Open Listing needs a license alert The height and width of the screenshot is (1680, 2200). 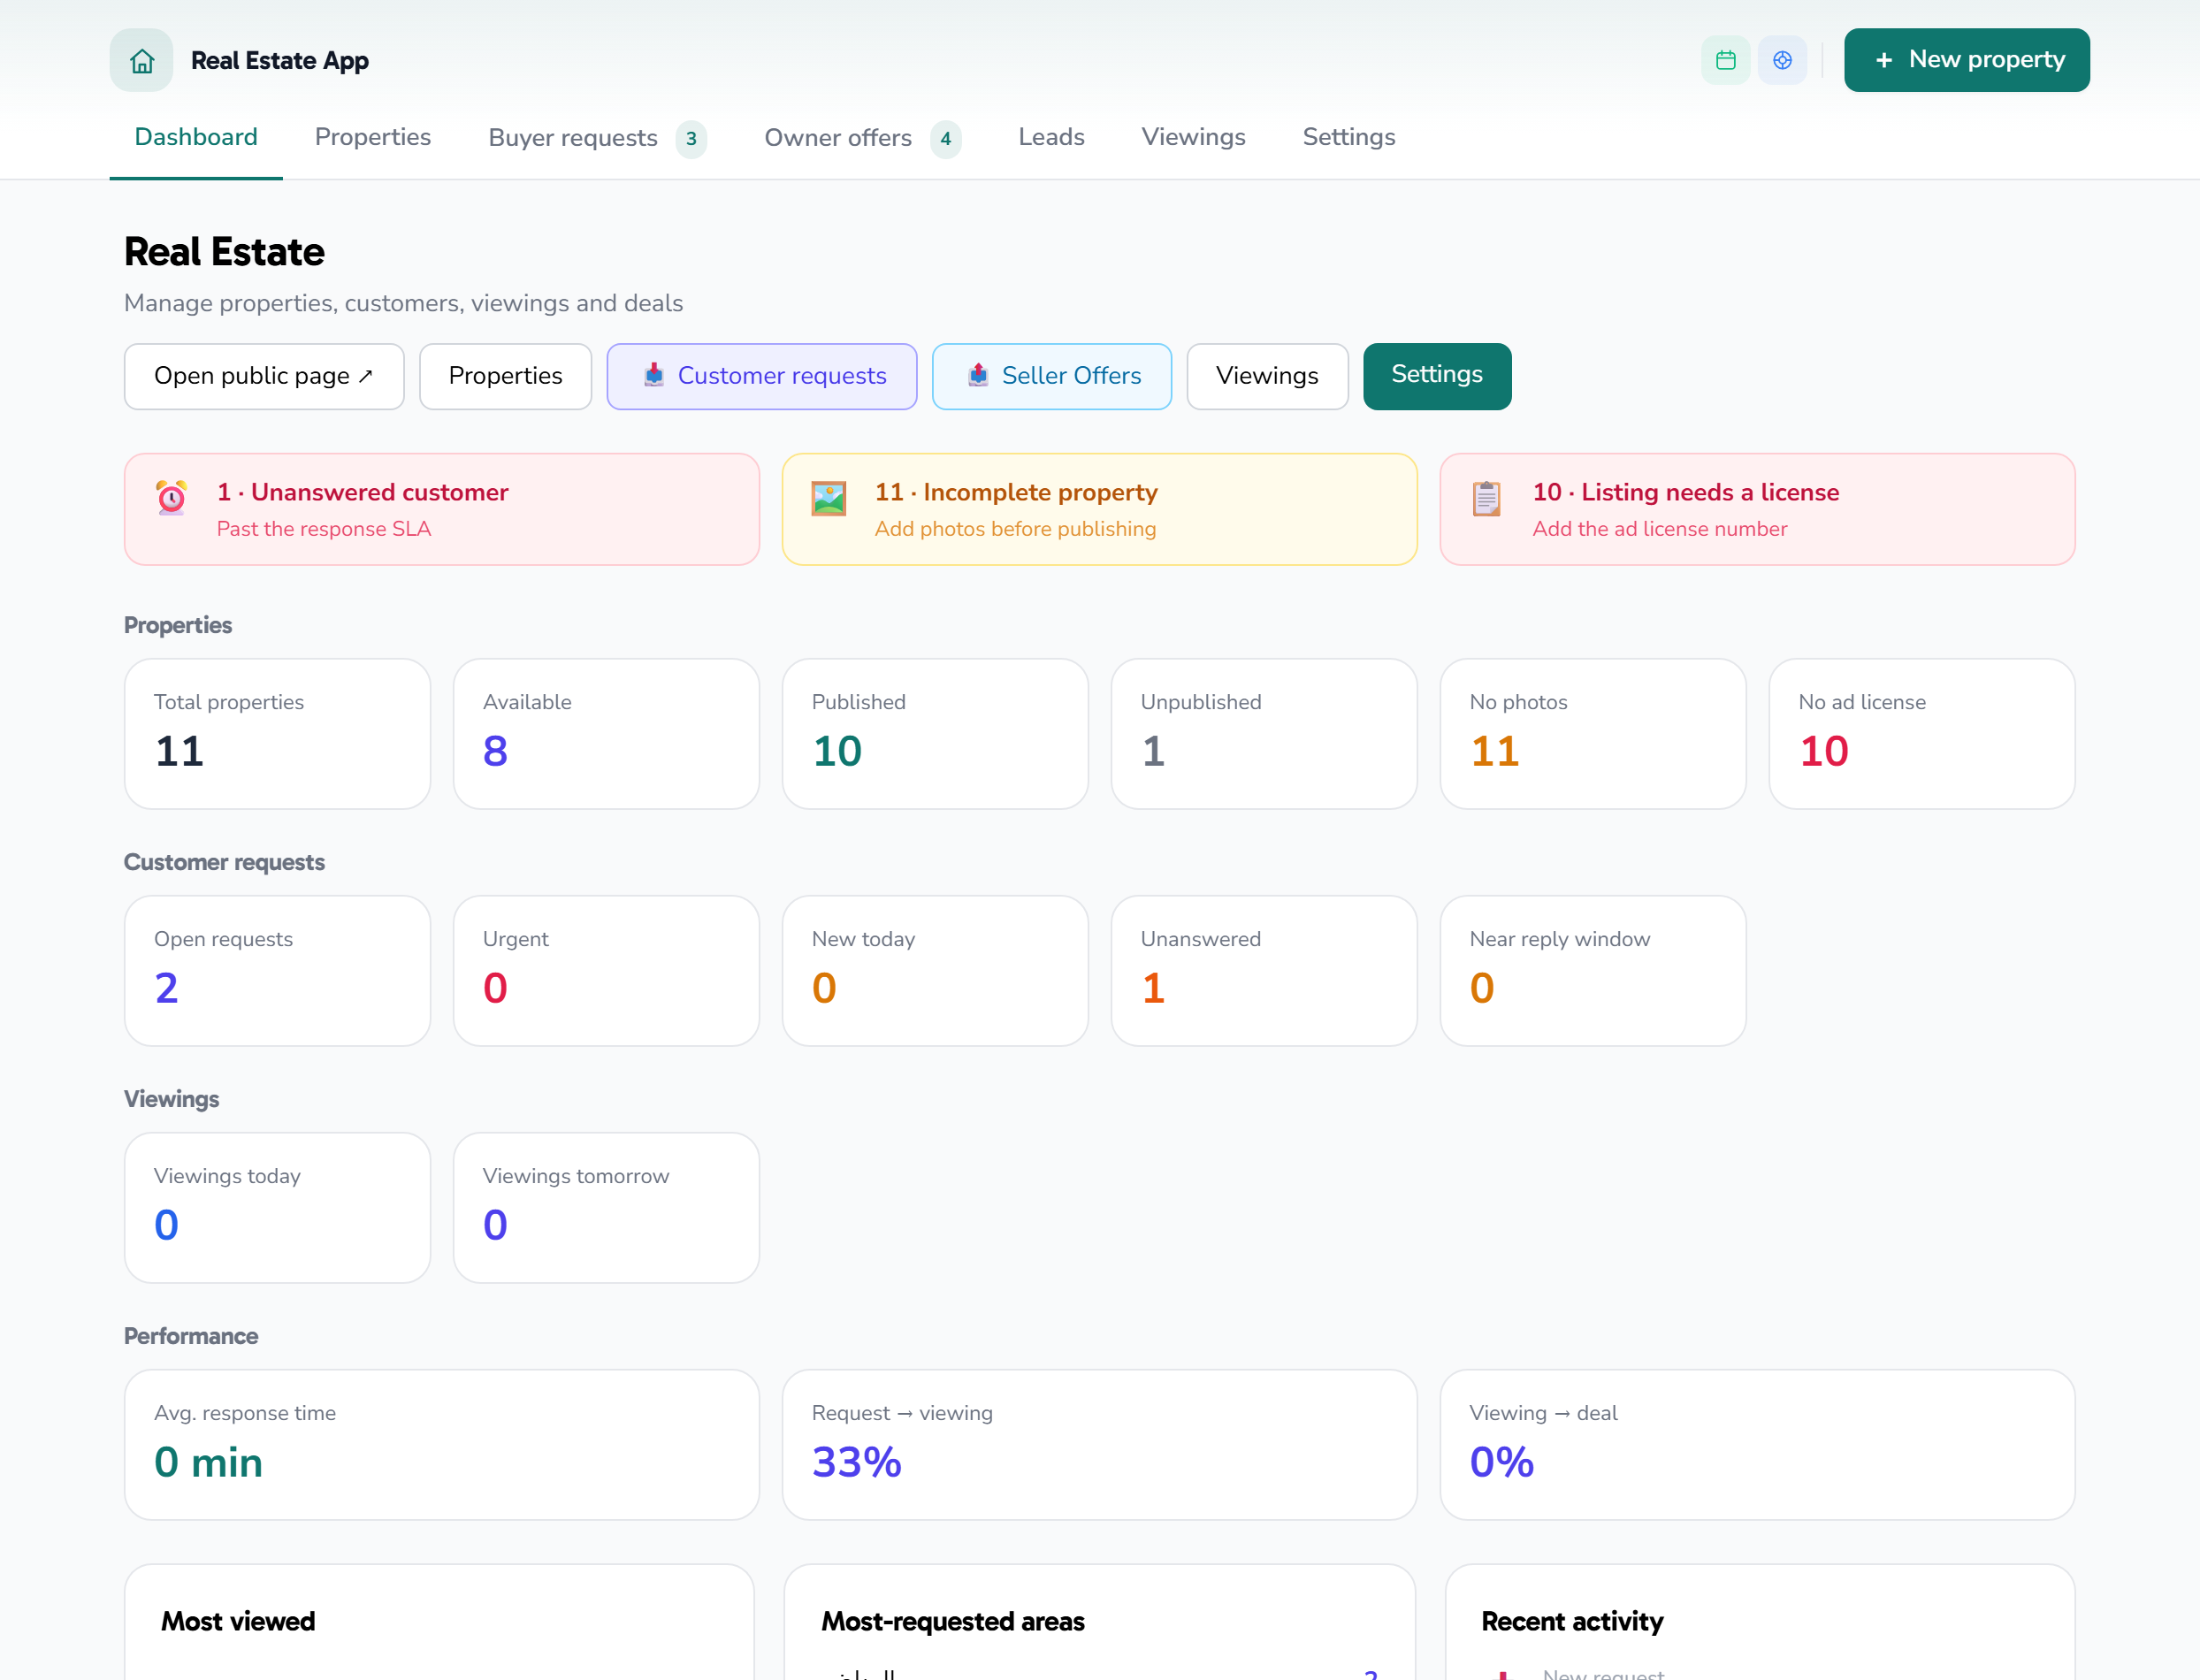tap(1757, 509)
